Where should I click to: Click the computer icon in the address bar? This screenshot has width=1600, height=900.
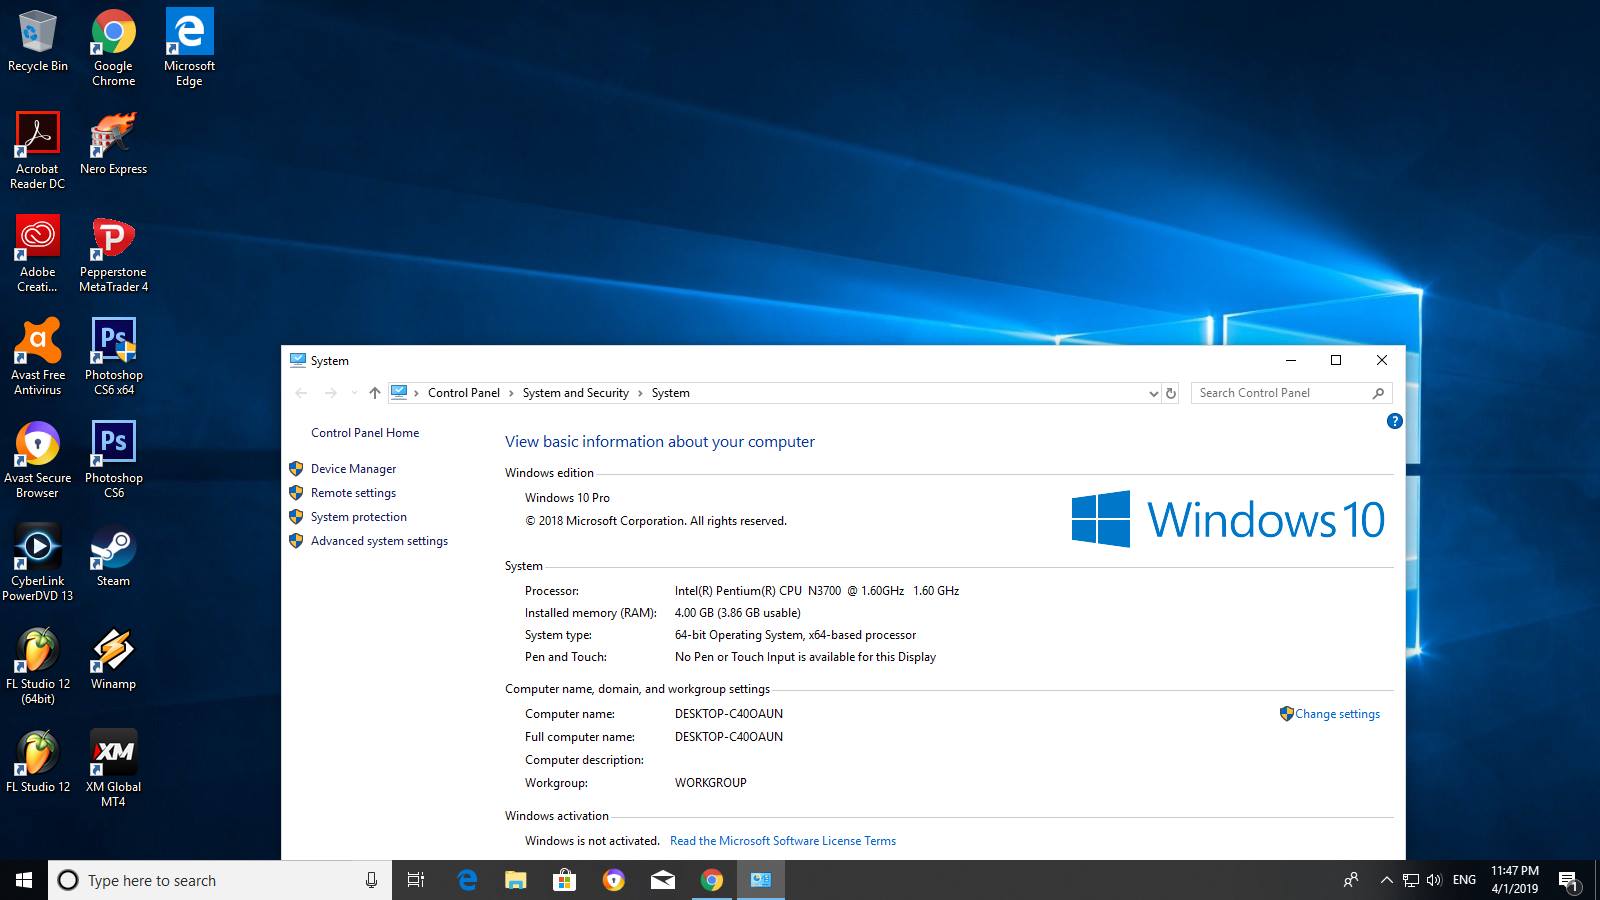(x=399, y=392)
